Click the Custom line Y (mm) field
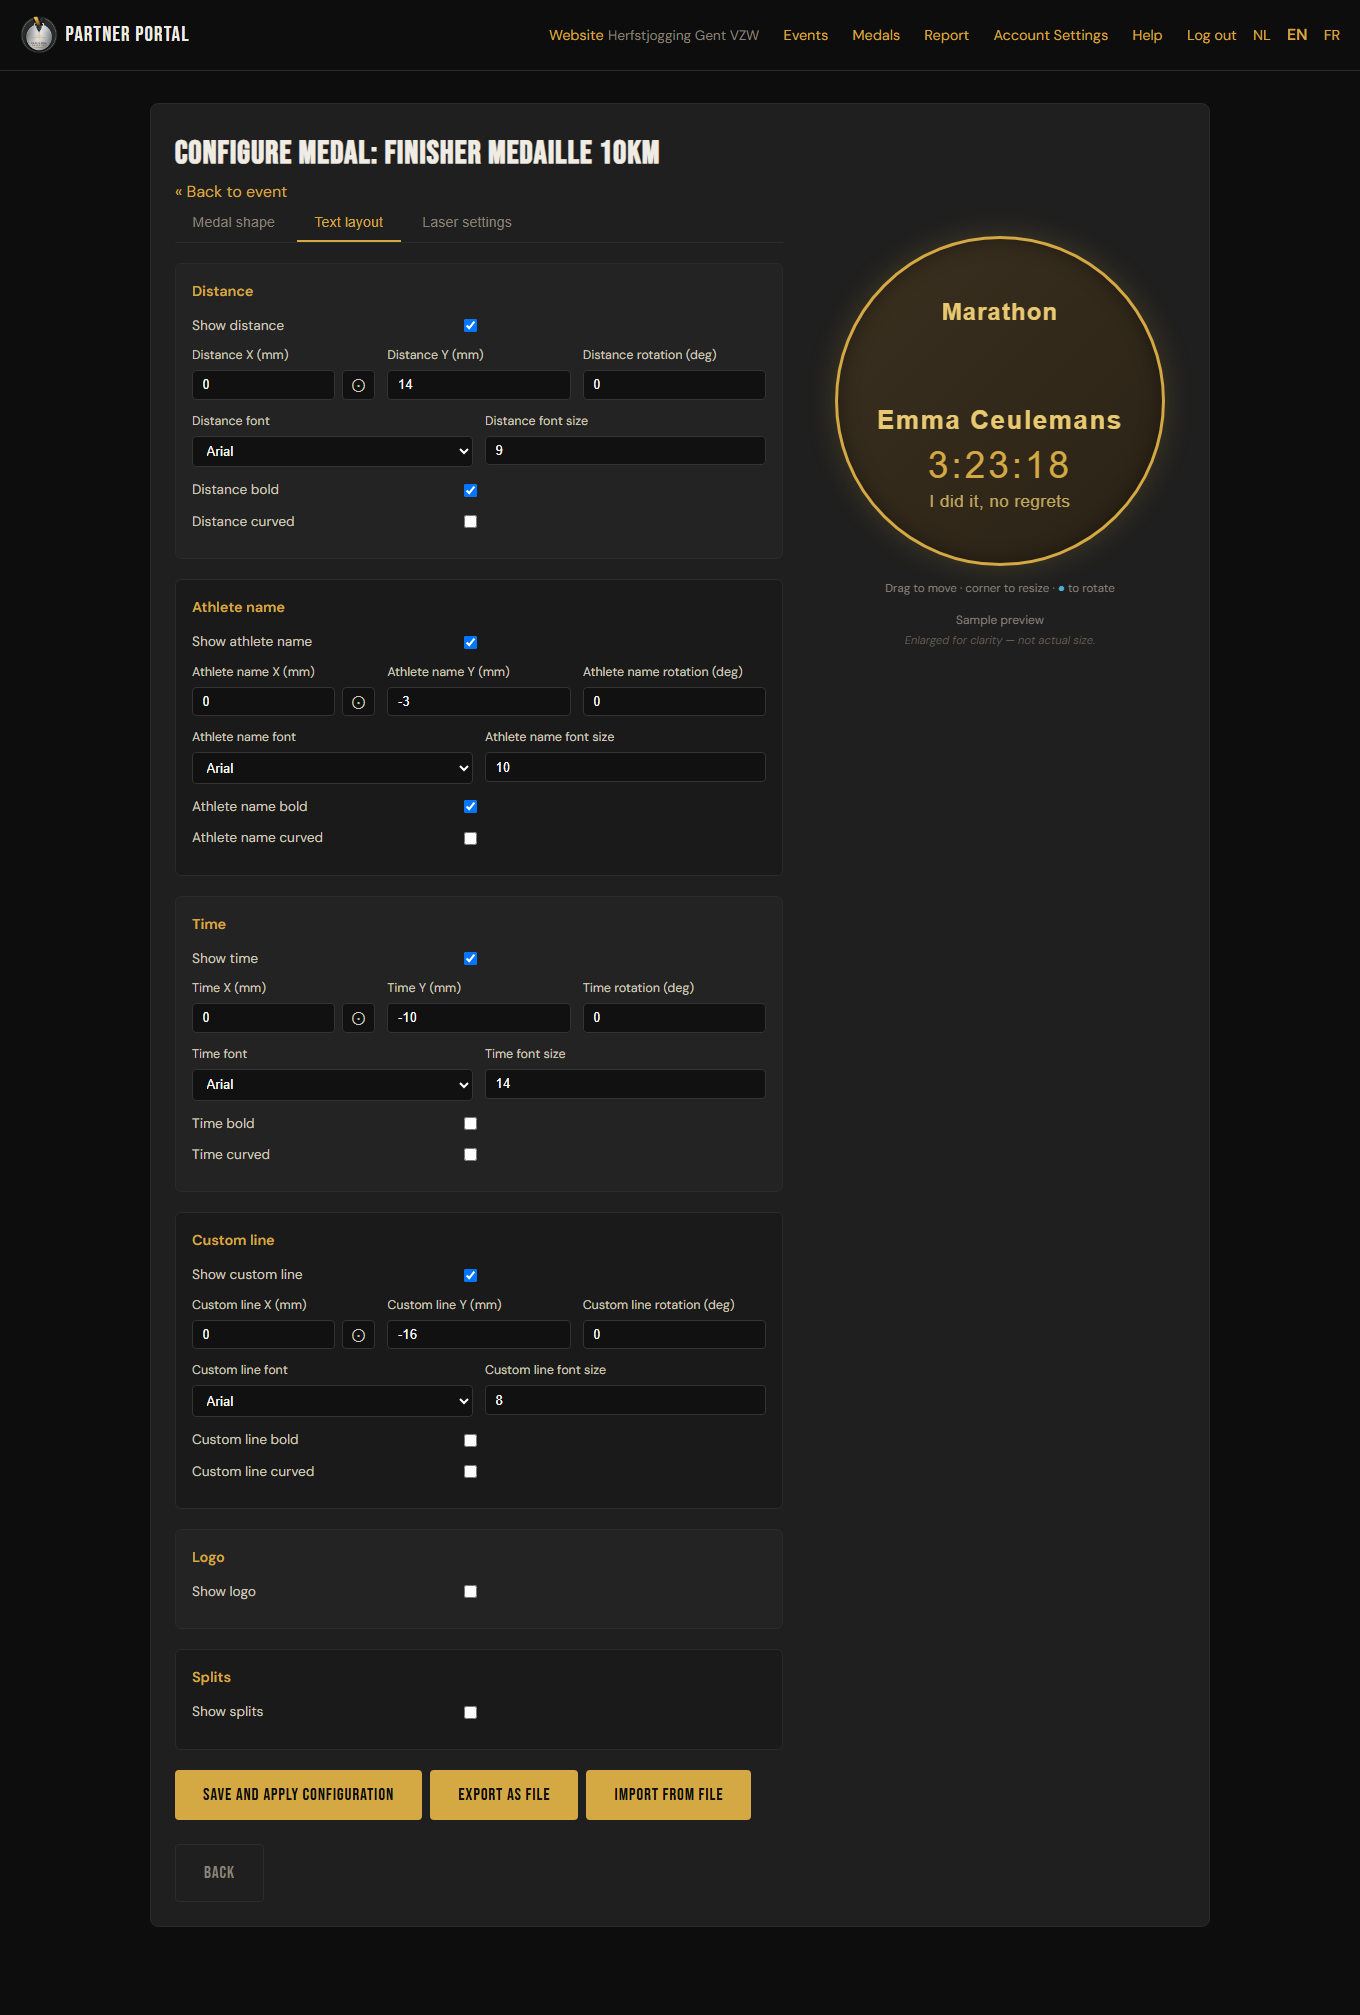Image resolution: width=1360 pixels, height=2015 pixels. (x=479, y=1335)
